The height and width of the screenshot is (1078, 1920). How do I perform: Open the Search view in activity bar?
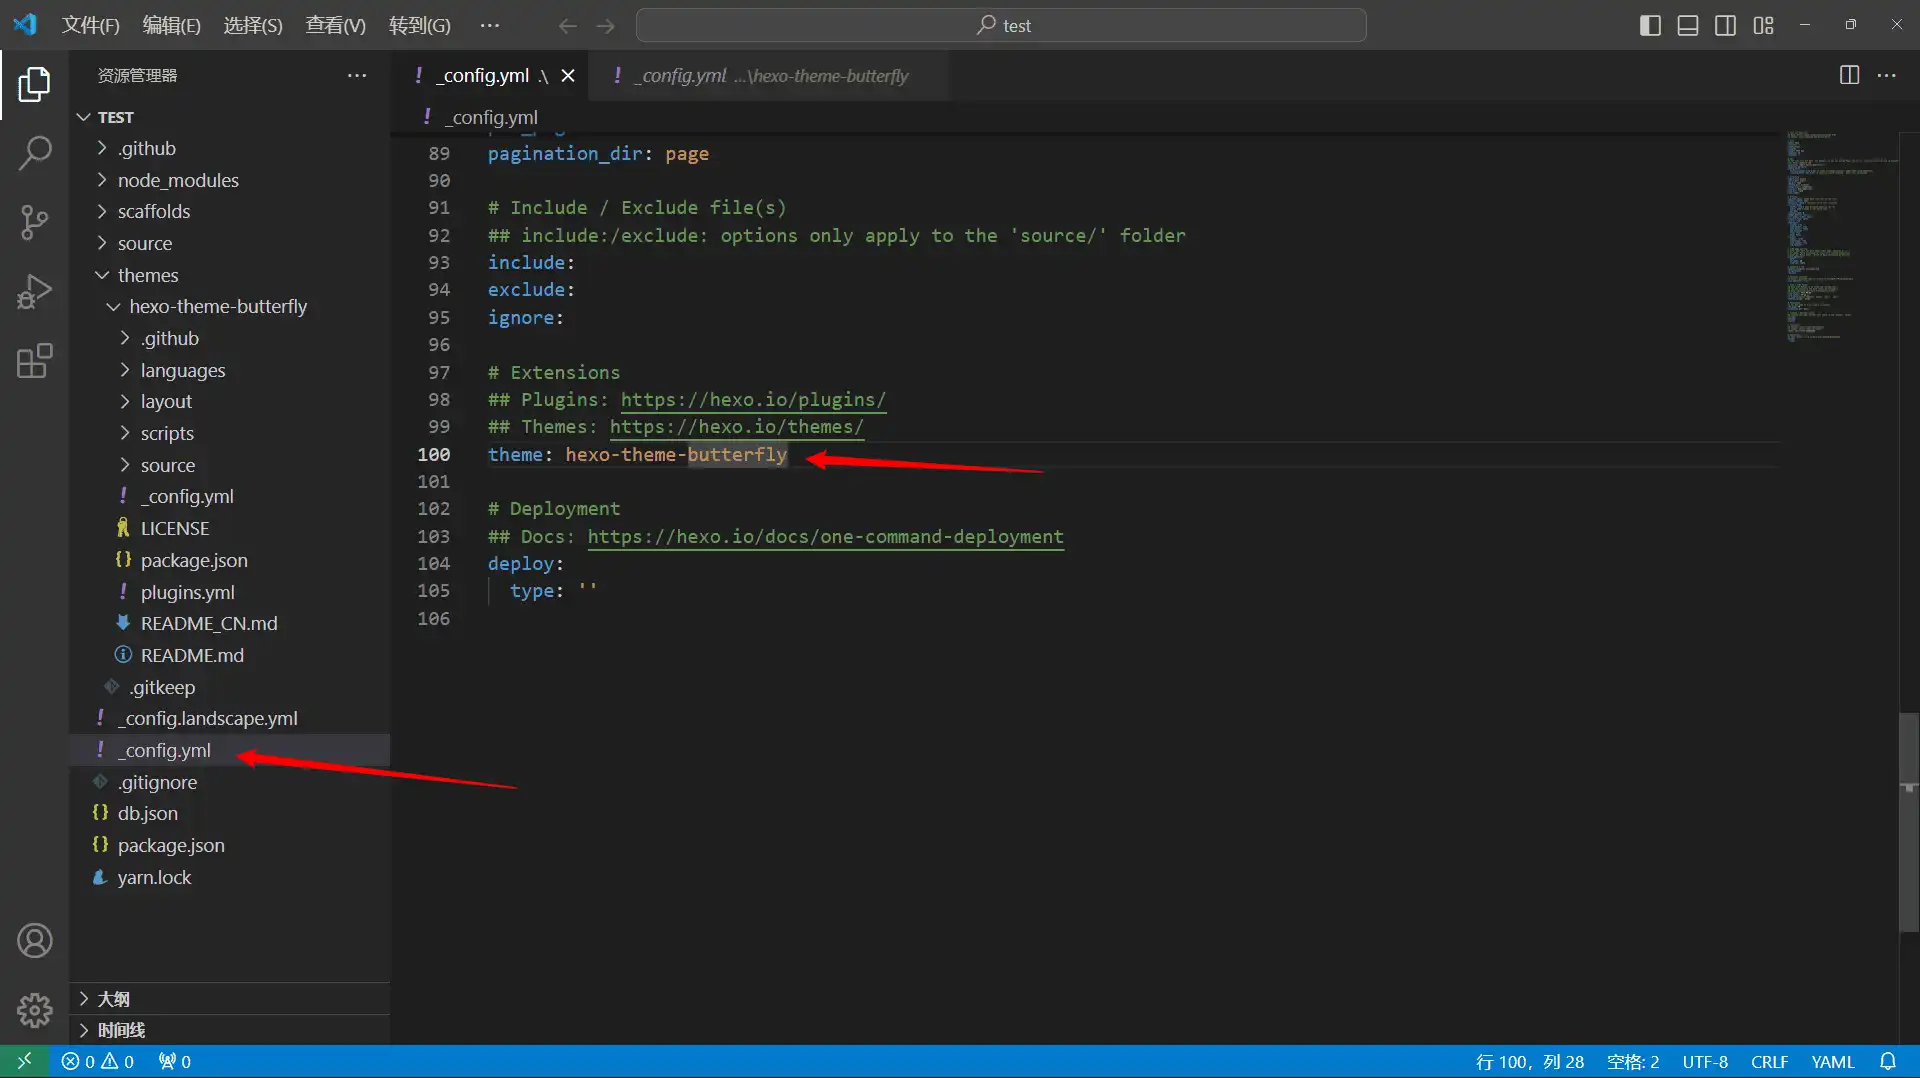click(x=34, y=153)
